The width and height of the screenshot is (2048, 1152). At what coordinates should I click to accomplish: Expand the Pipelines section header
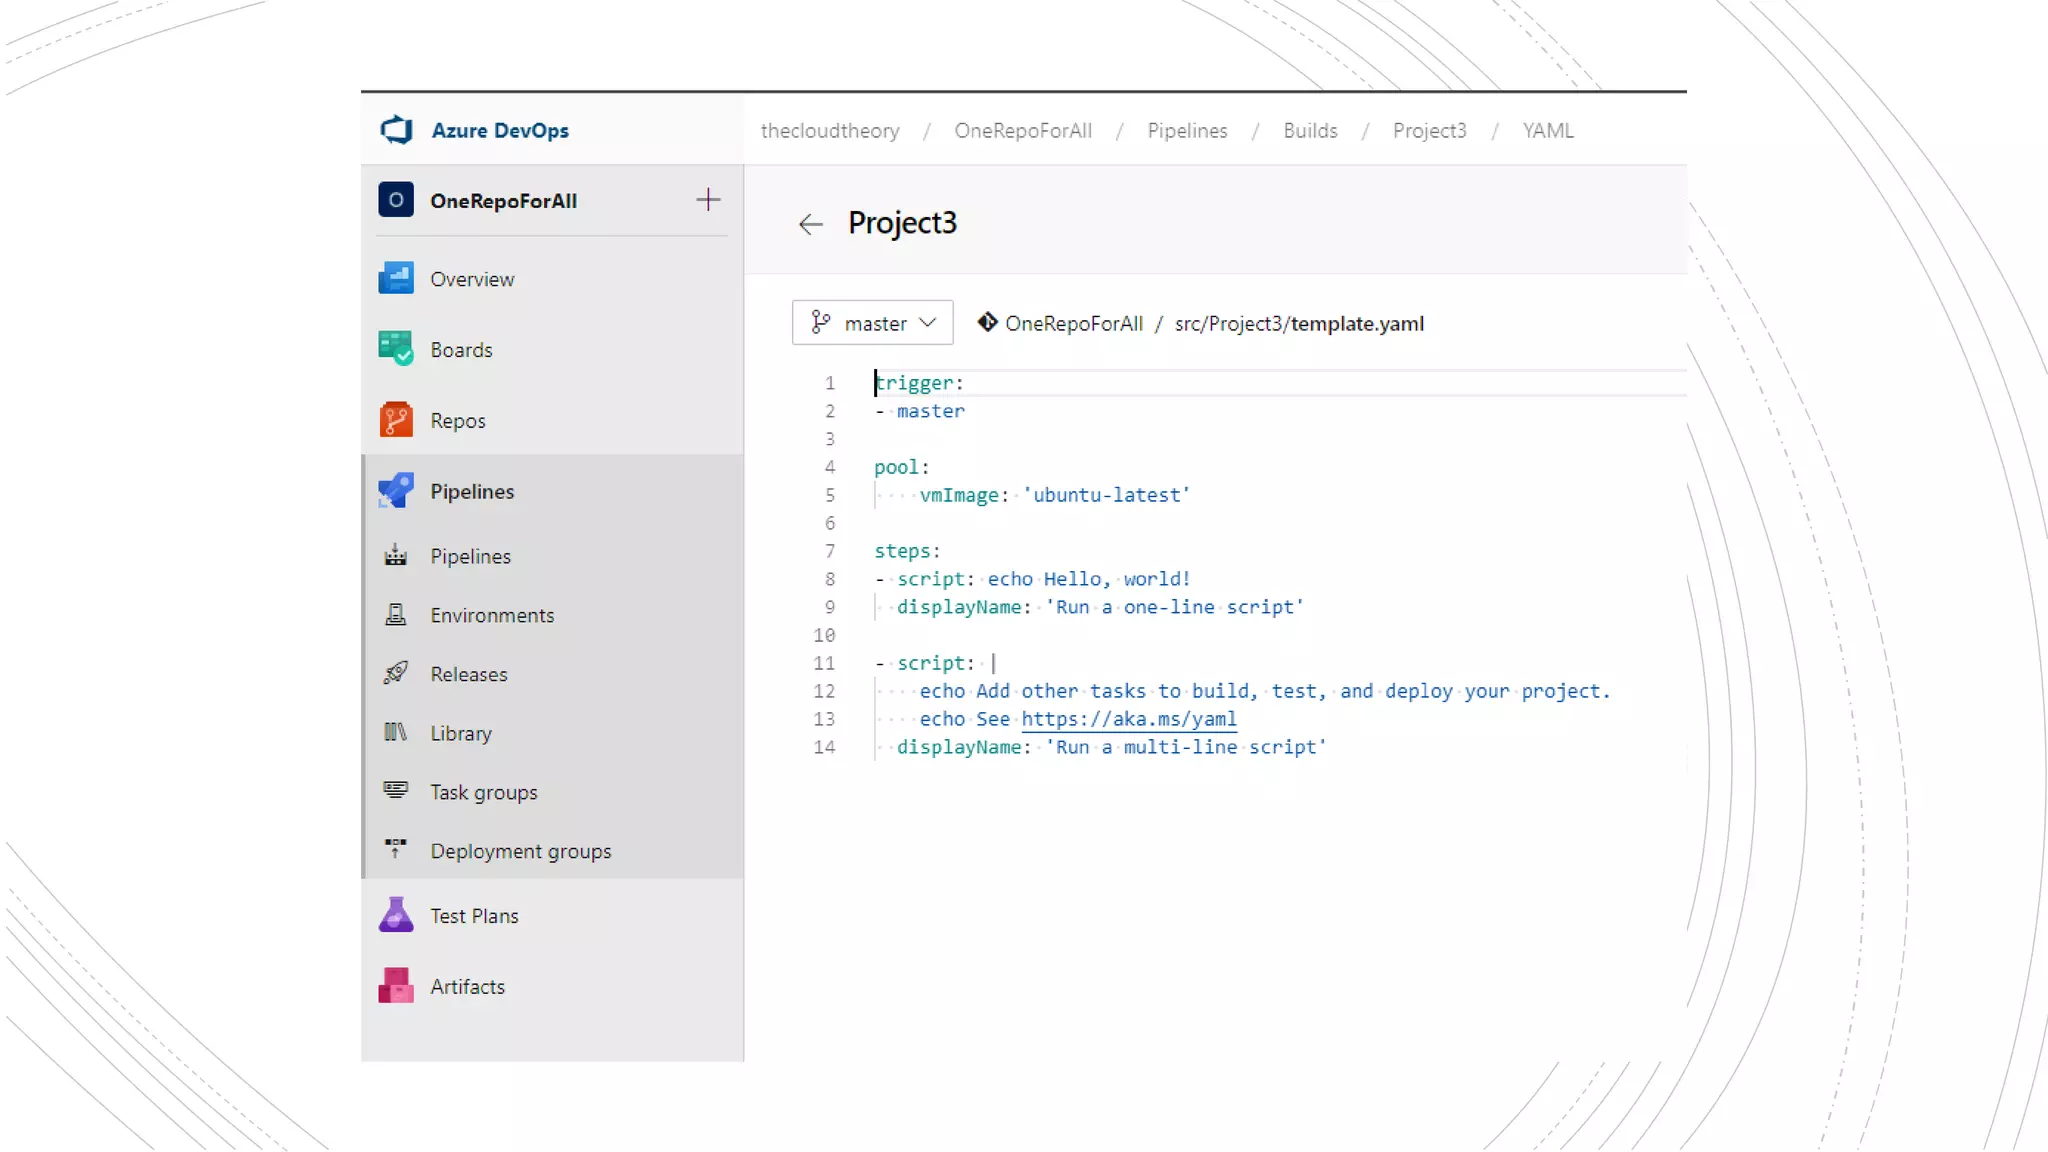pyautogui.click(x=472, y=491)
